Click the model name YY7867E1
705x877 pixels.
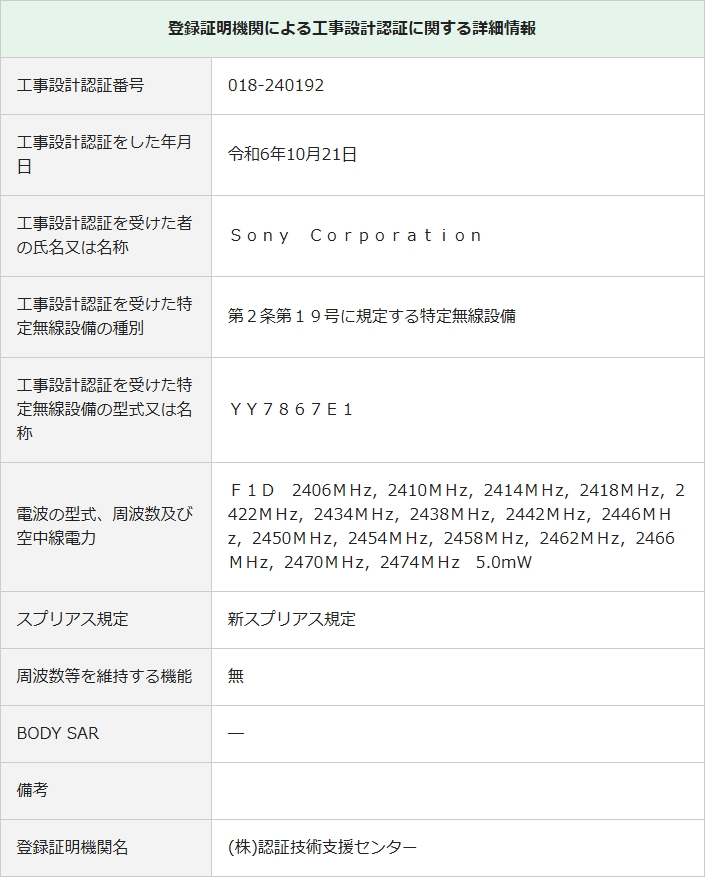[291, 410]
